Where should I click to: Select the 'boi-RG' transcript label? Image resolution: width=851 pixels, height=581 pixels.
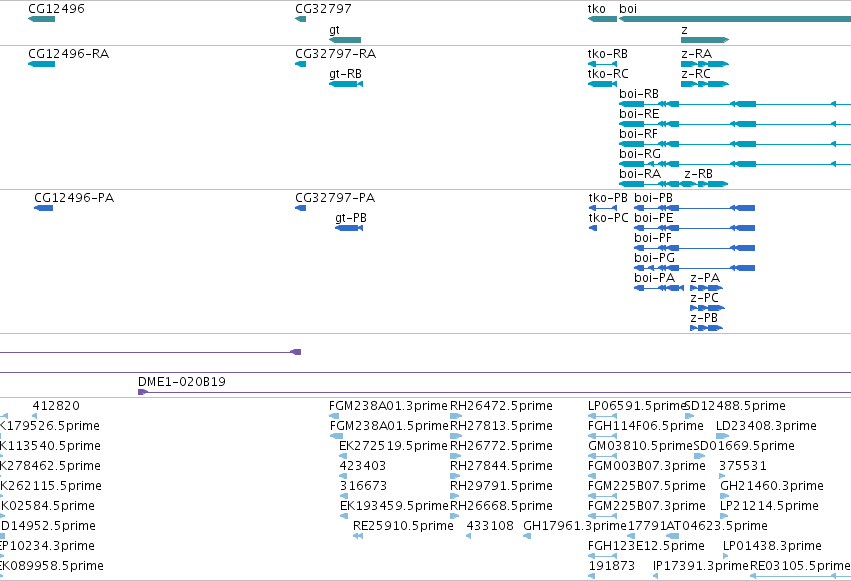(640, 154)
